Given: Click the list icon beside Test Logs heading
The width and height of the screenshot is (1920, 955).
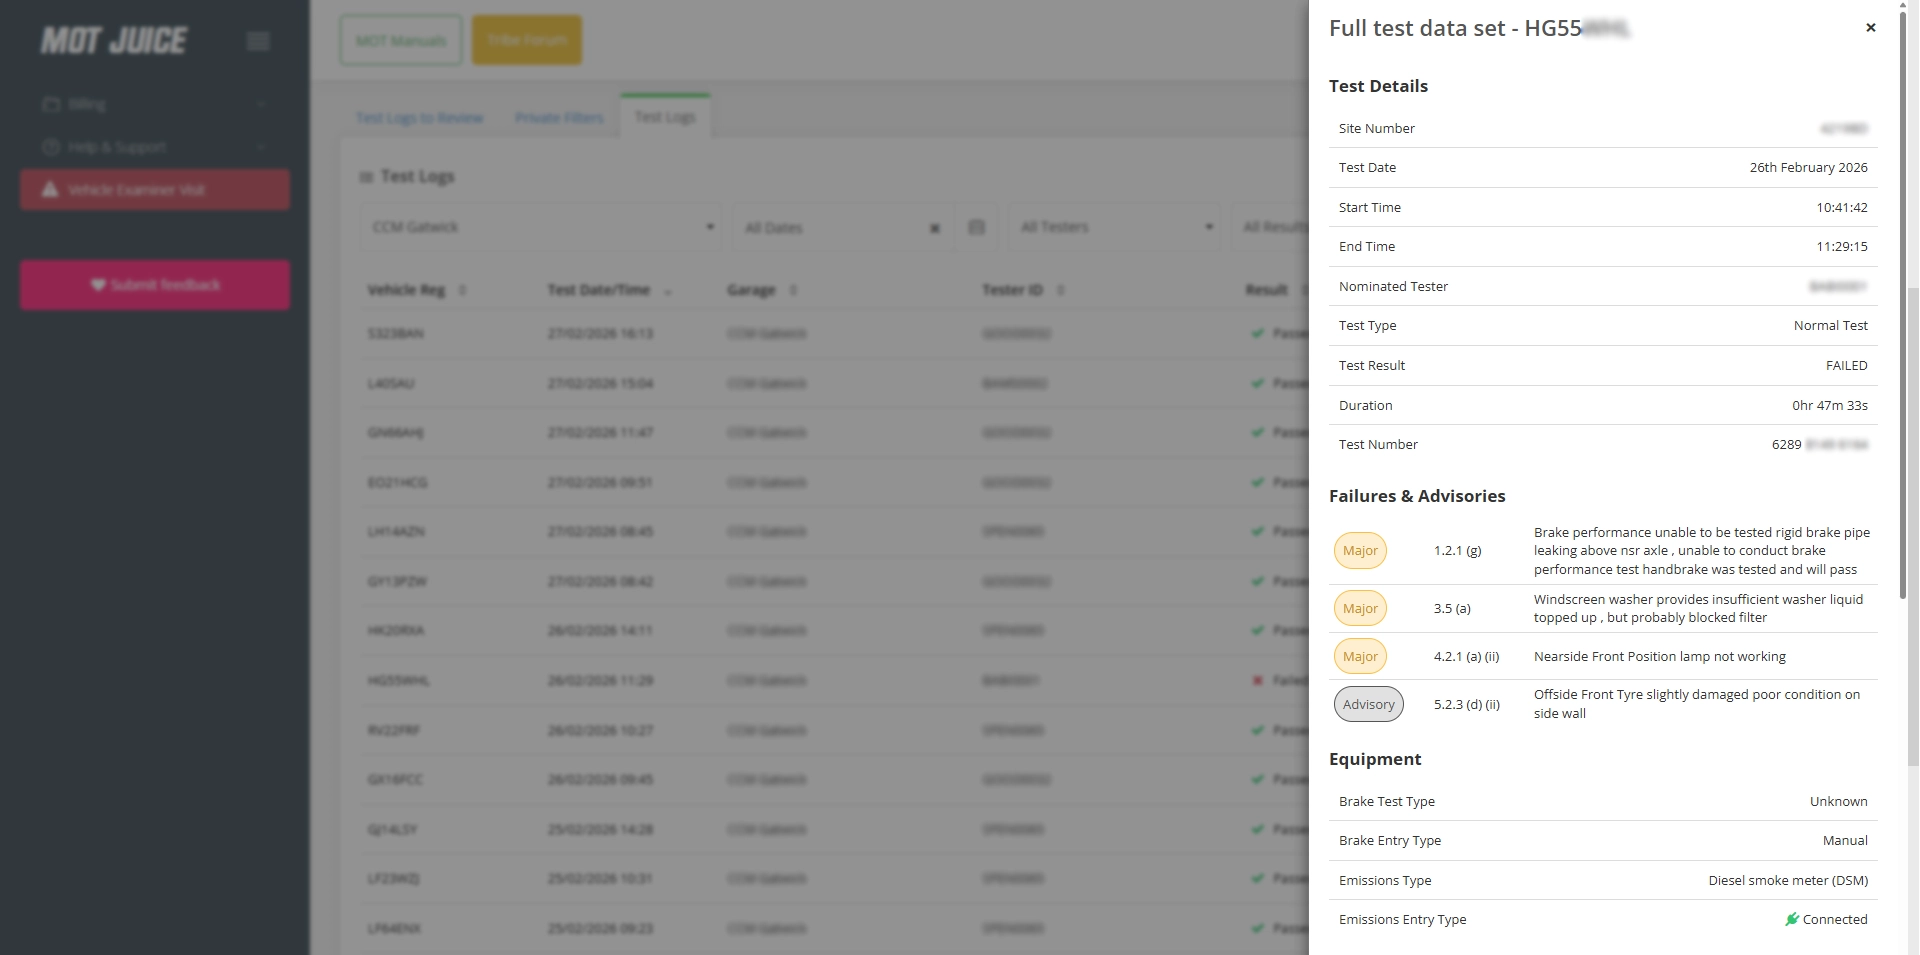Looking at the screenshot, I should pyautogui.click(x=365, y=176).
